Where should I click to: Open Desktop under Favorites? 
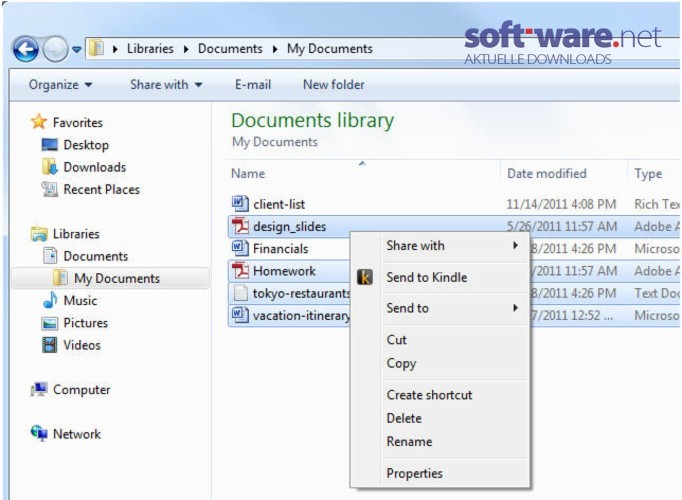point(86,145)
